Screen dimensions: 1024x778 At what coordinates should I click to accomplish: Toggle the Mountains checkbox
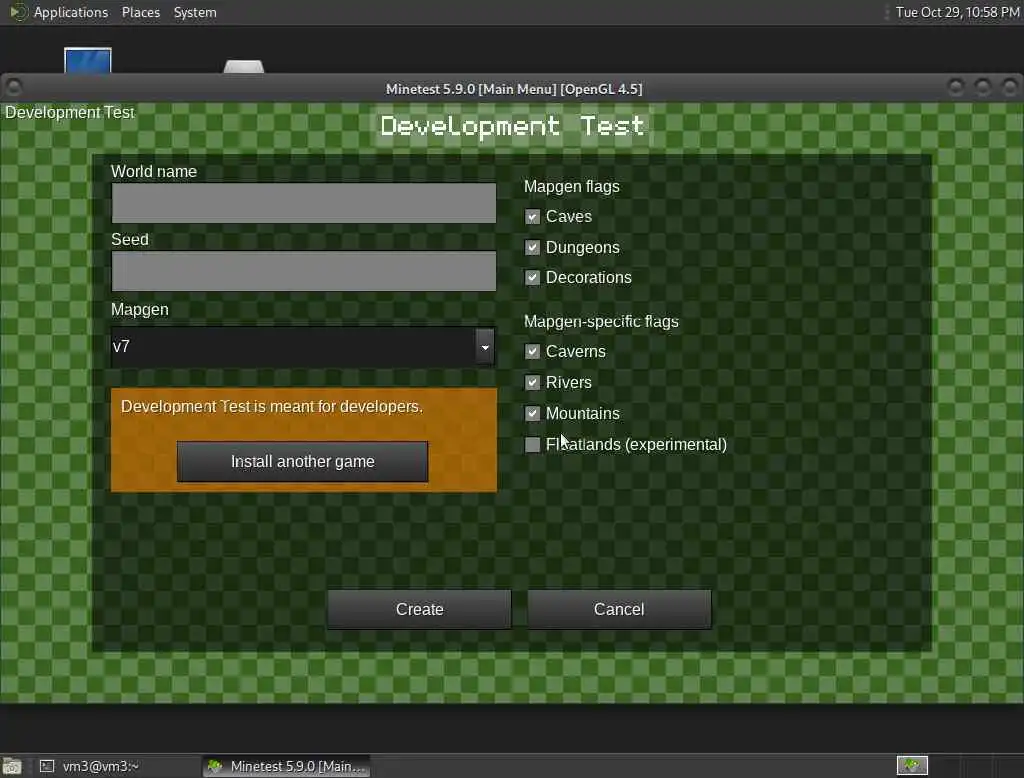tap(532, 413)
